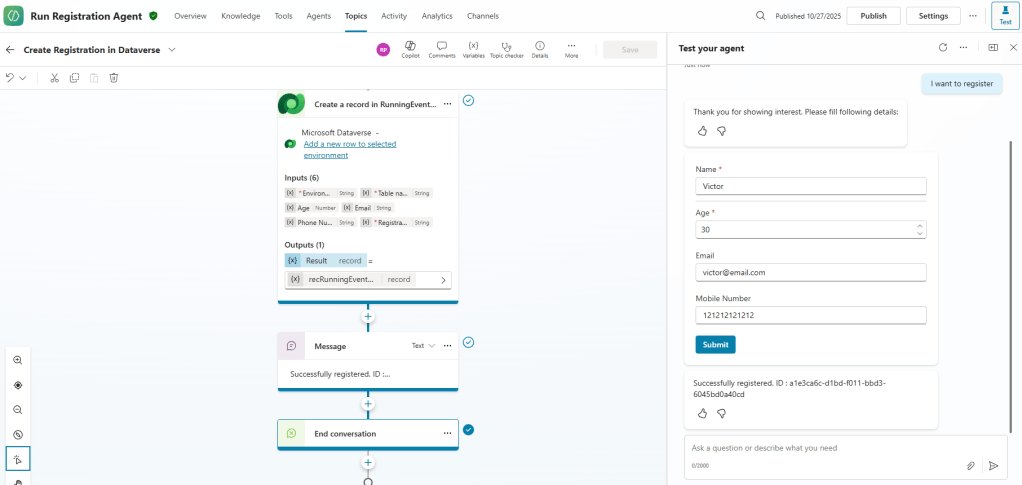Launch the Topic checker
1022x485 pixels.
tap(507, 46)
